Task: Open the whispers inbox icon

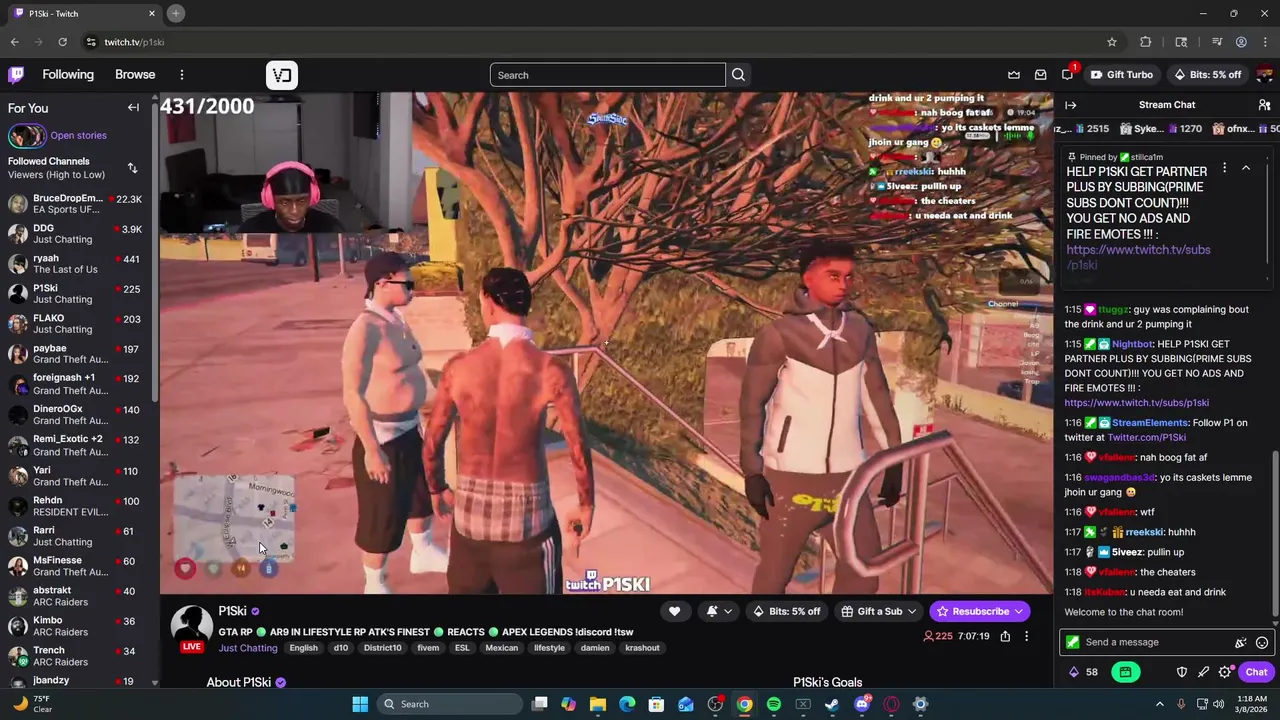Action: pos(1041,75)
